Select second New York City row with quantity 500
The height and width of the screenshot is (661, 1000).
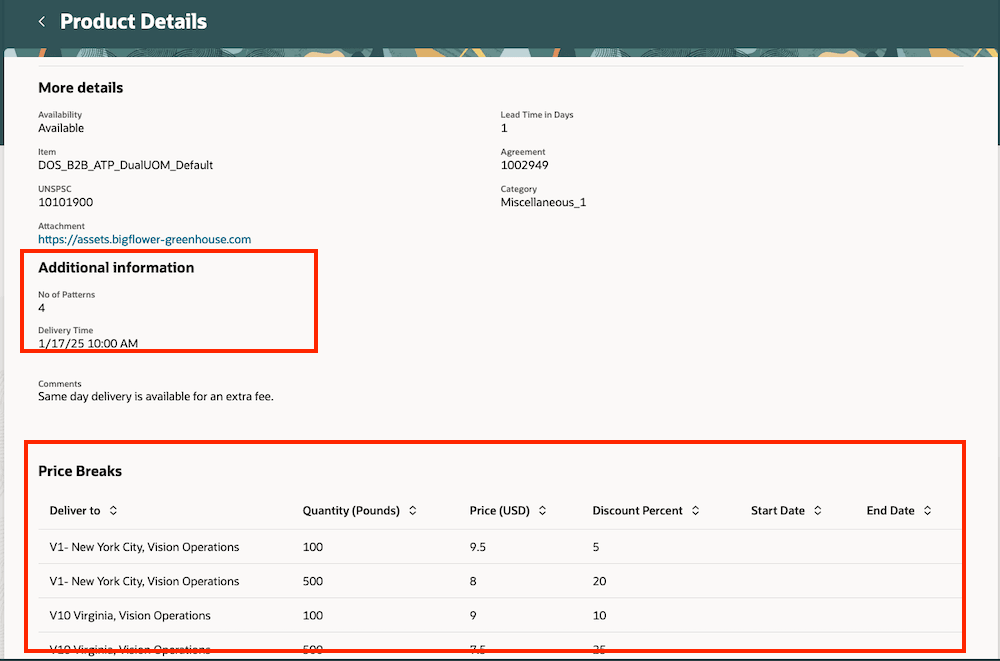[144, 581]
